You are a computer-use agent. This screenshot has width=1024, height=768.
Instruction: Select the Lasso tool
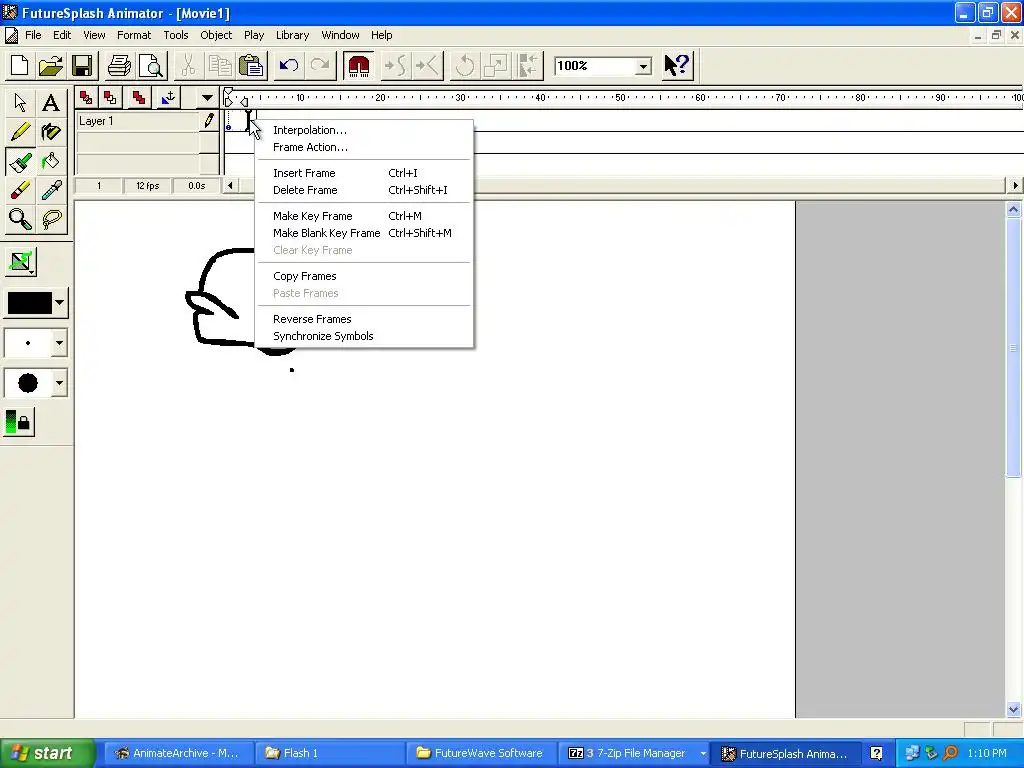click(50, 220)
